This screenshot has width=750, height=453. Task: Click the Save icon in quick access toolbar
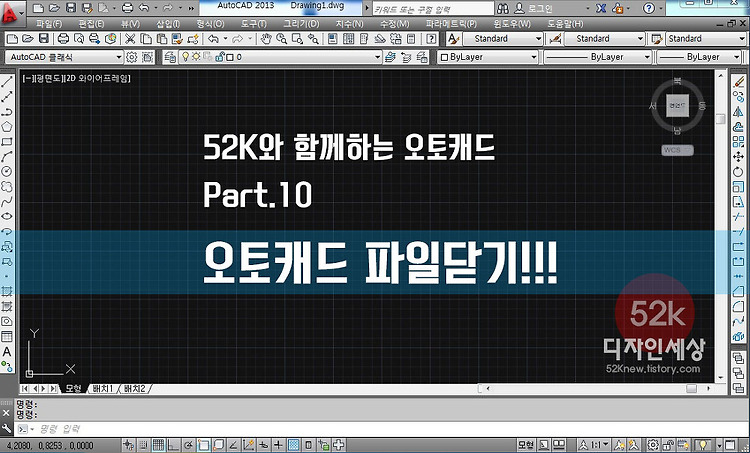point(71,8)
